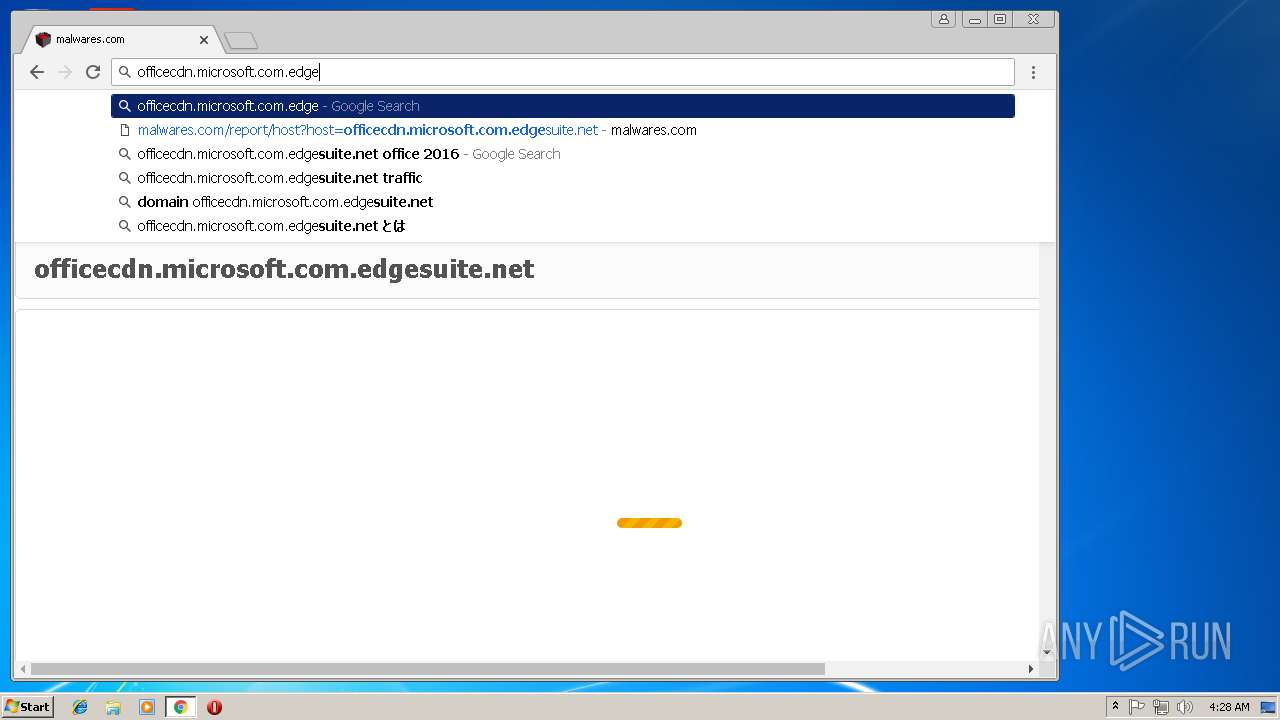Open the Action Center flag icon
Screen dimensions: 1280x720
1137,707
